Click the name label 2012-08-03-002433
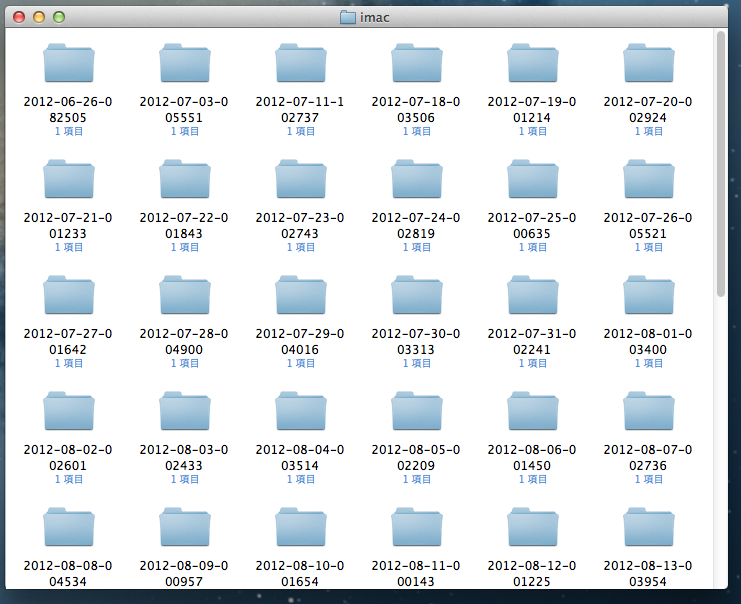 [184, 457]
